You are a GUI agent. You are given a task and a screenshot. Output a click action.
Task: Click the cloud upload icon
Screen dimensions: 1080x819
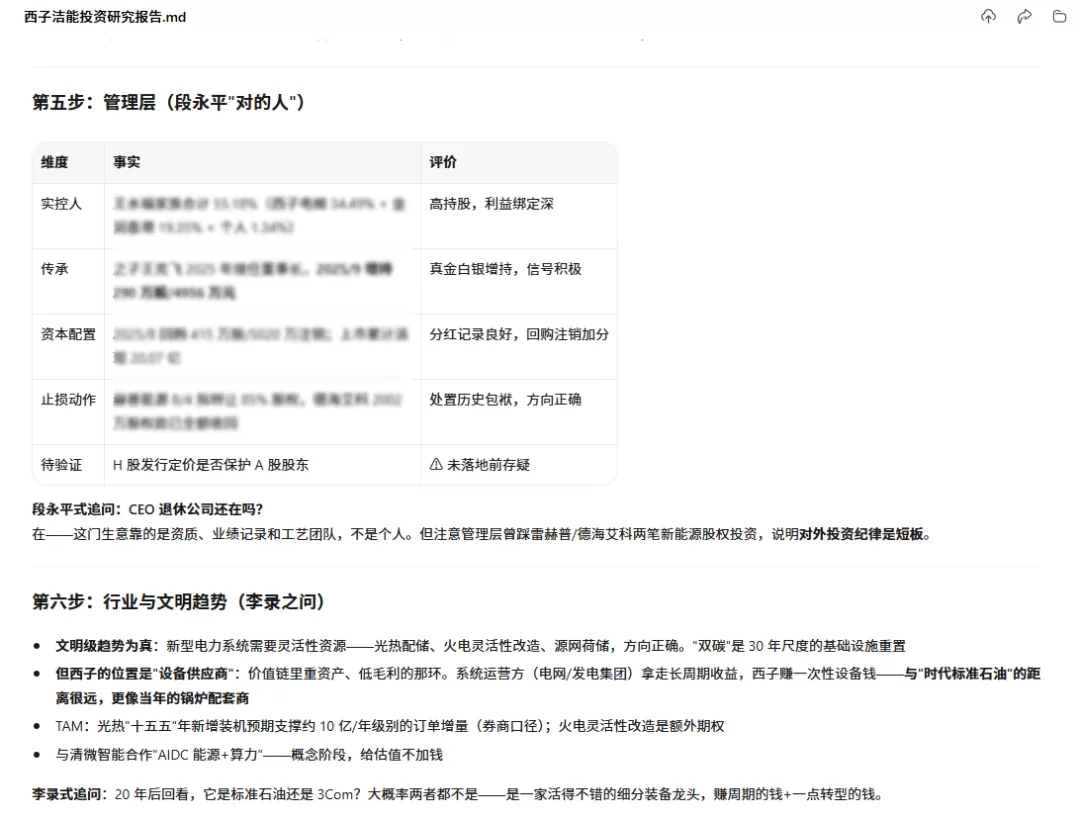pos(988,17)
